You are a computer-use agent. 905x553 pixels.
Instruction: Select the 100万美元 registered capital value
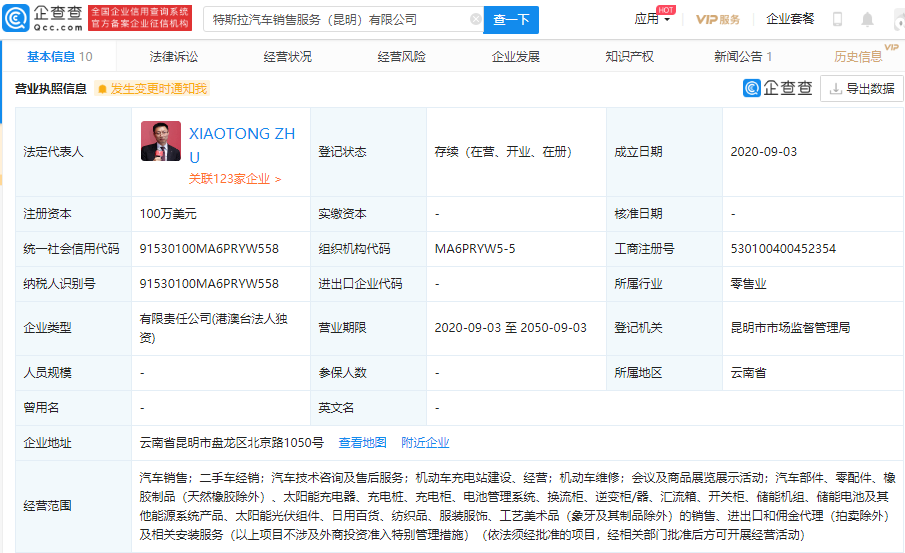click(x=168, y=214)
